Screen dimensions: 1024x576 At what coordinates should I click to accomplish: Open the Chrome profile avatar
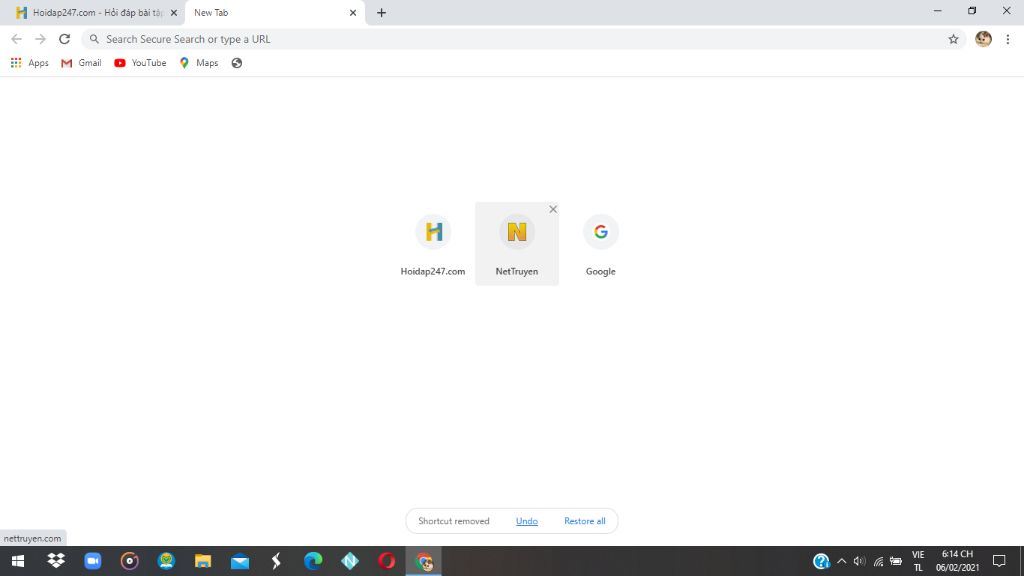coord(983,39)
